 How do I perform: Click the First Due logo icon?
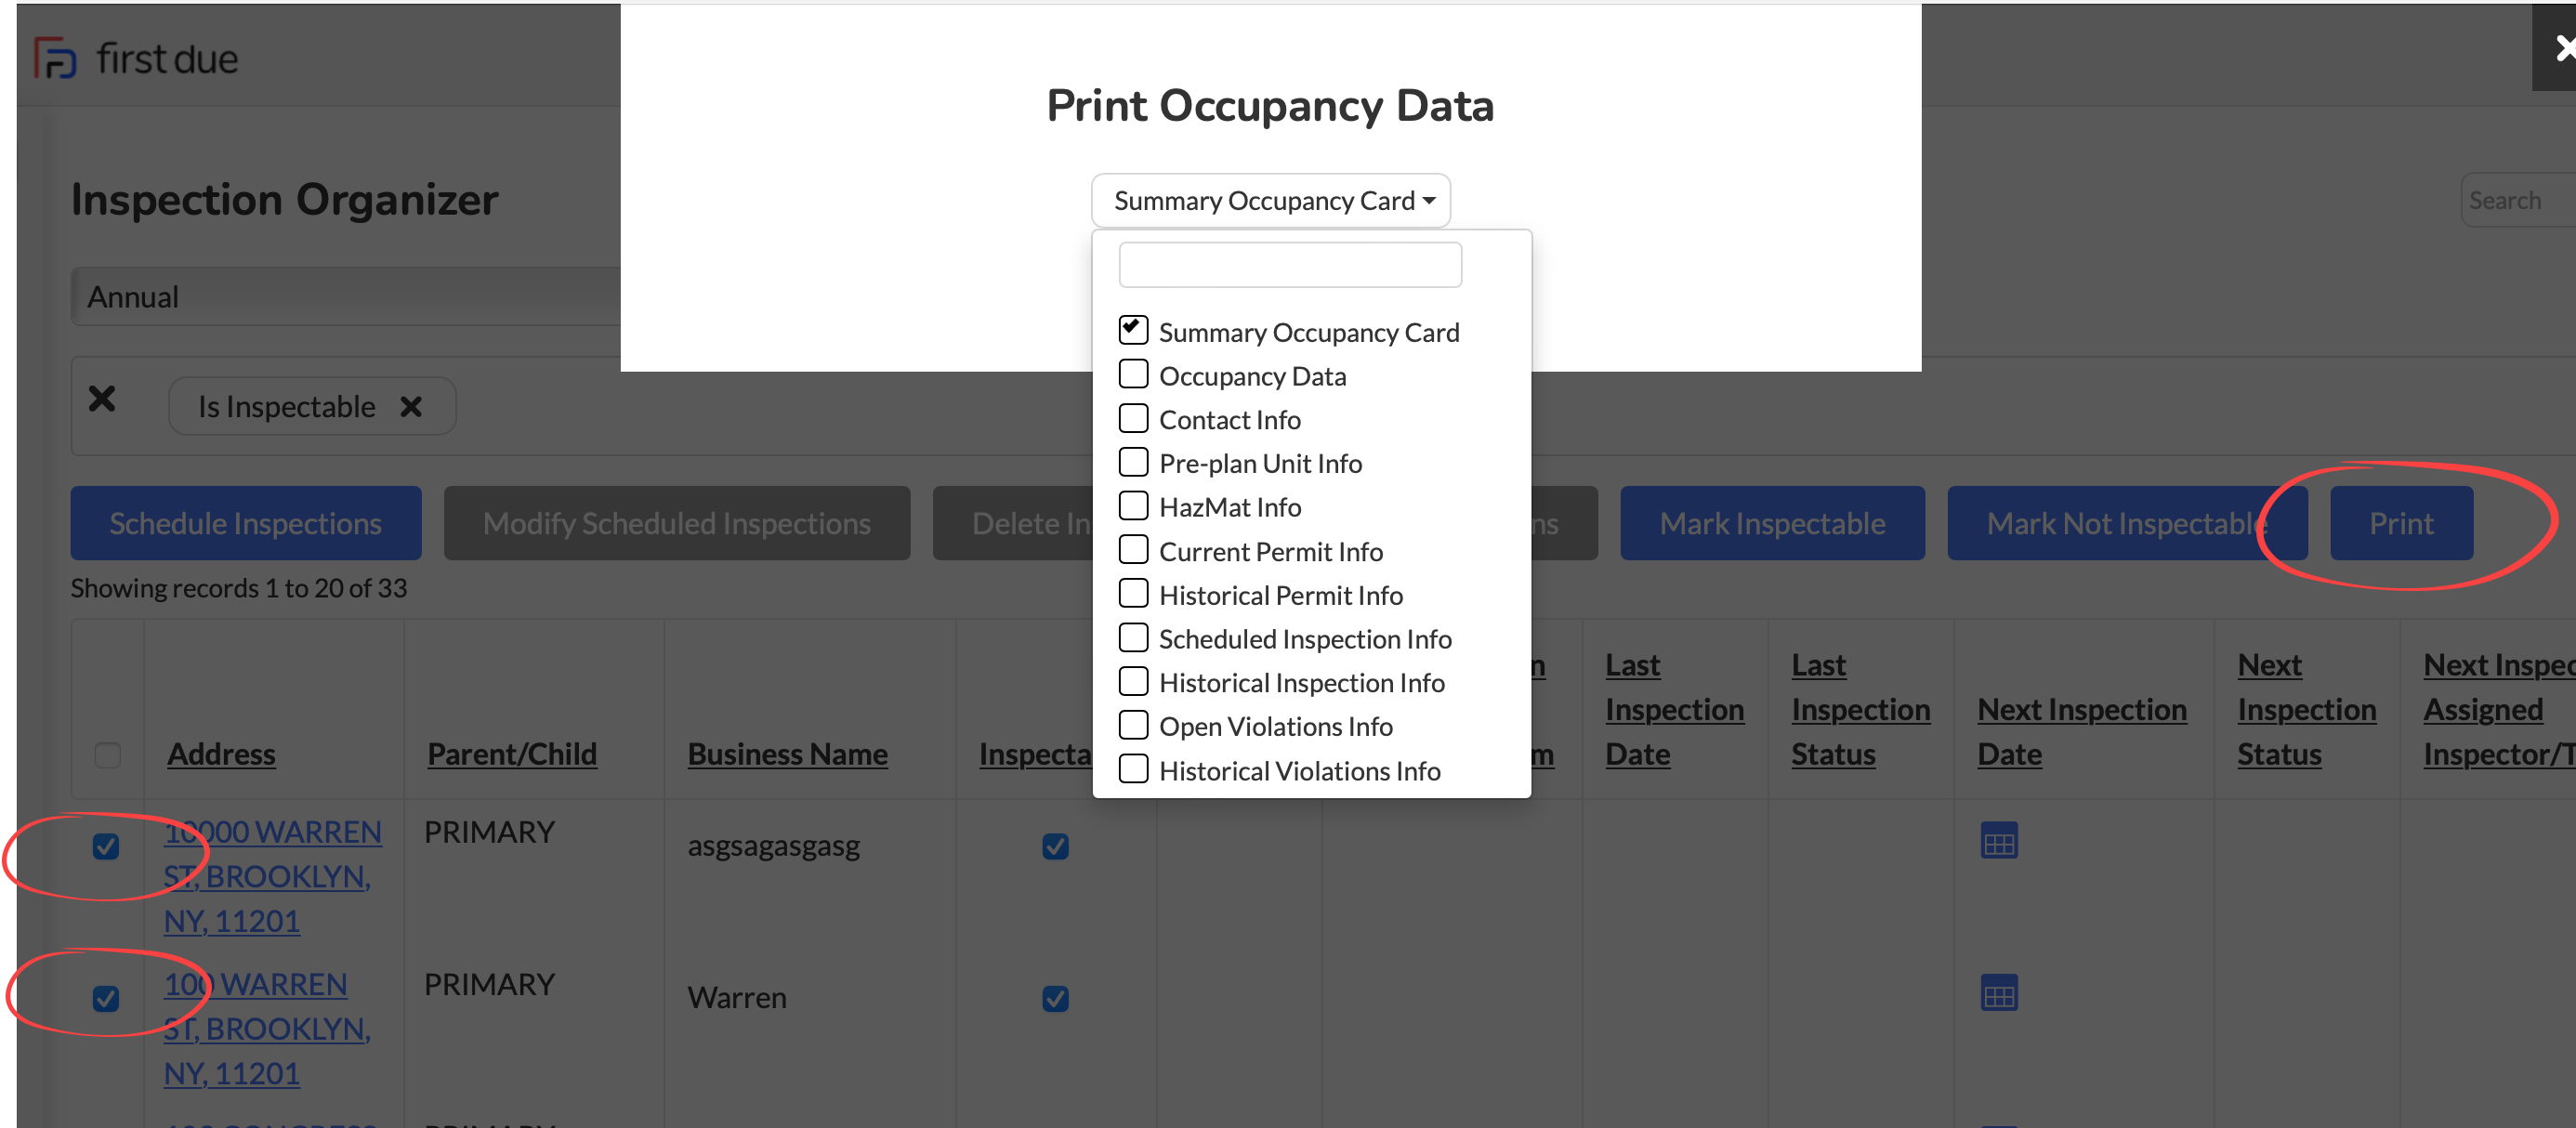pyautogui.click(x=54, y=58)
